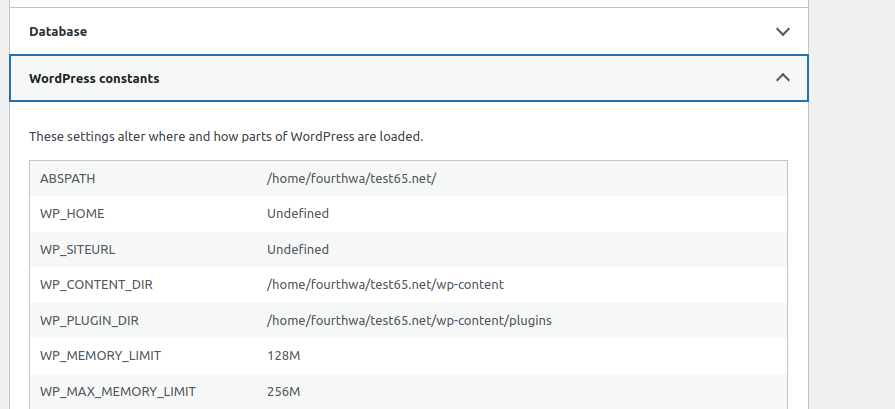Select the ABSPATH constant name

coord(68,178)
